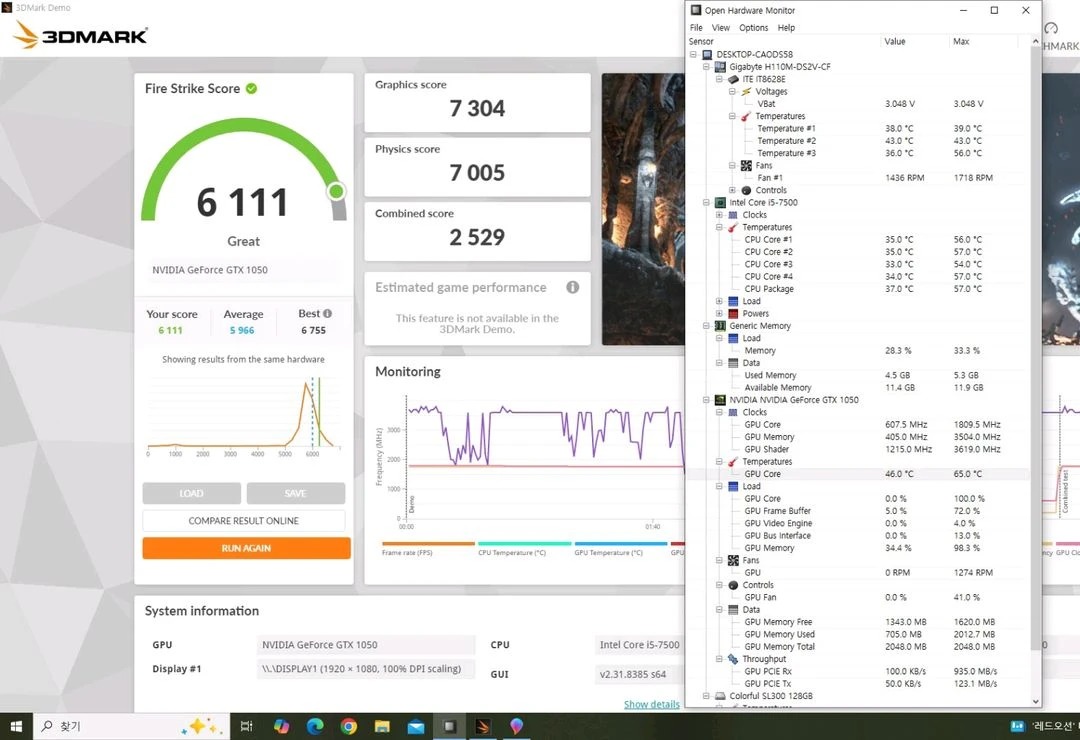Select the GPU Frame Buffer load row
This screenshot has width=1080, height=740.
(x=858, y=511)
